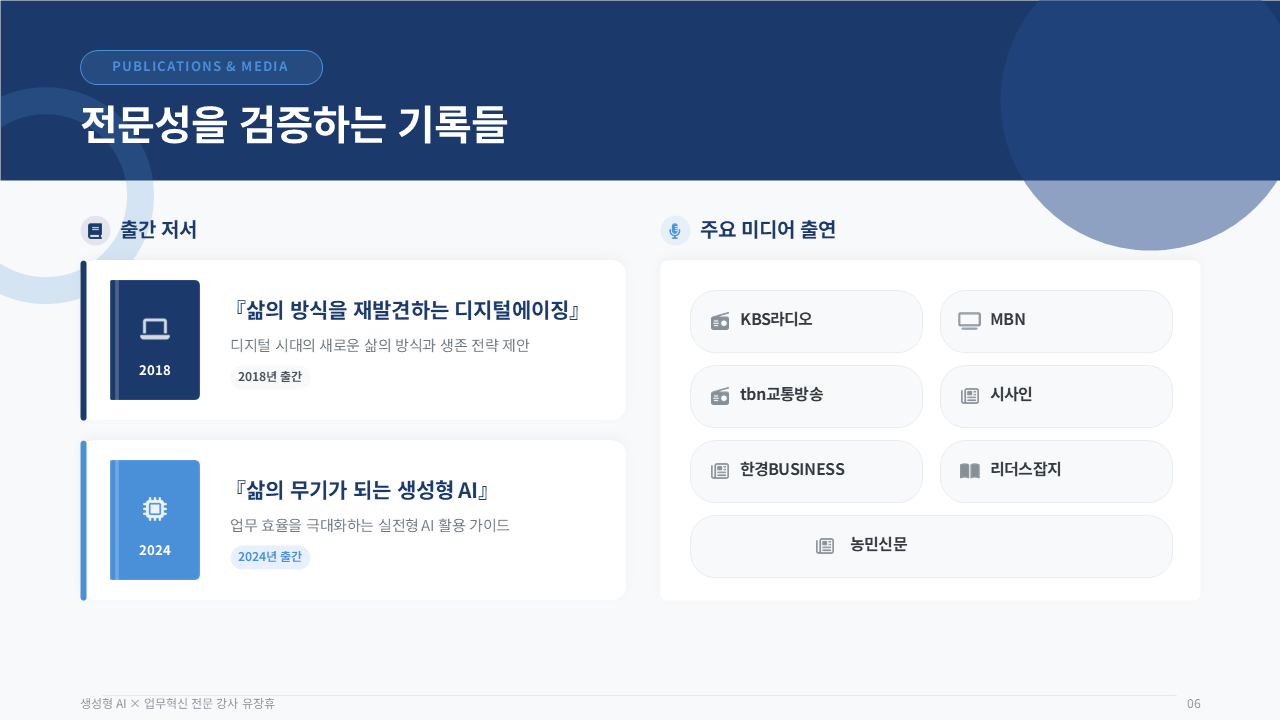Click the page number 06 in the footer

click(x=1193, y=704)
